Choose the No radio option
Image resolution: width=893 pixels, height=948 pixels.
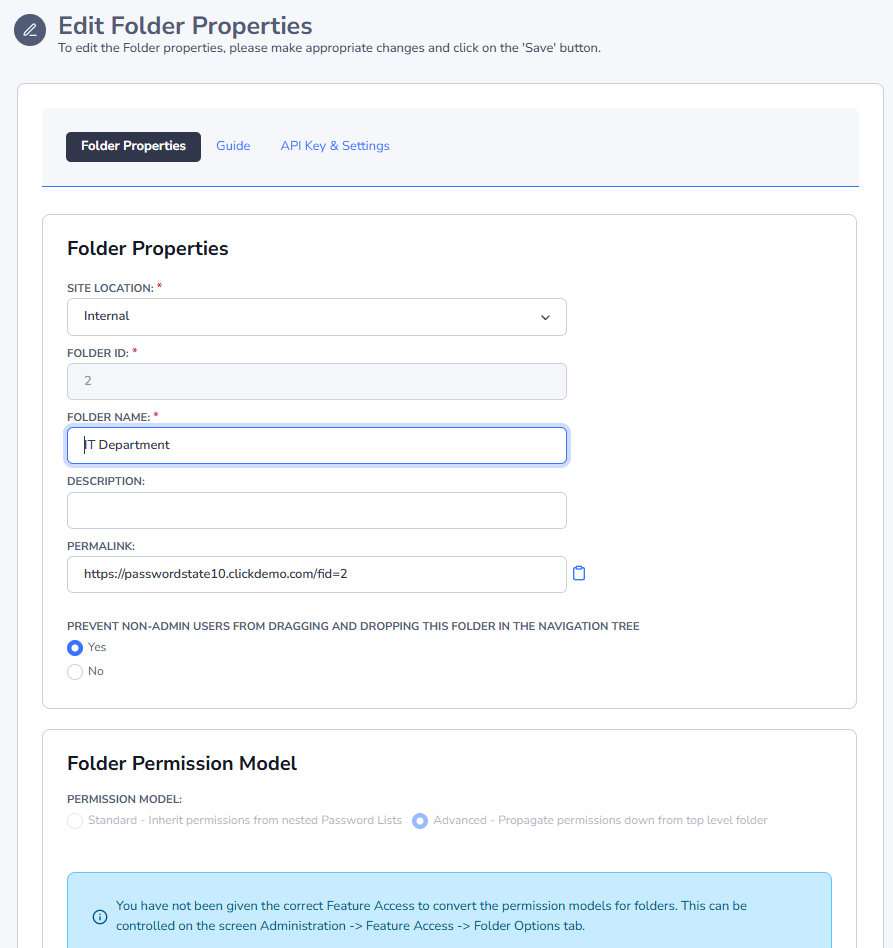(x=75, y=672)
